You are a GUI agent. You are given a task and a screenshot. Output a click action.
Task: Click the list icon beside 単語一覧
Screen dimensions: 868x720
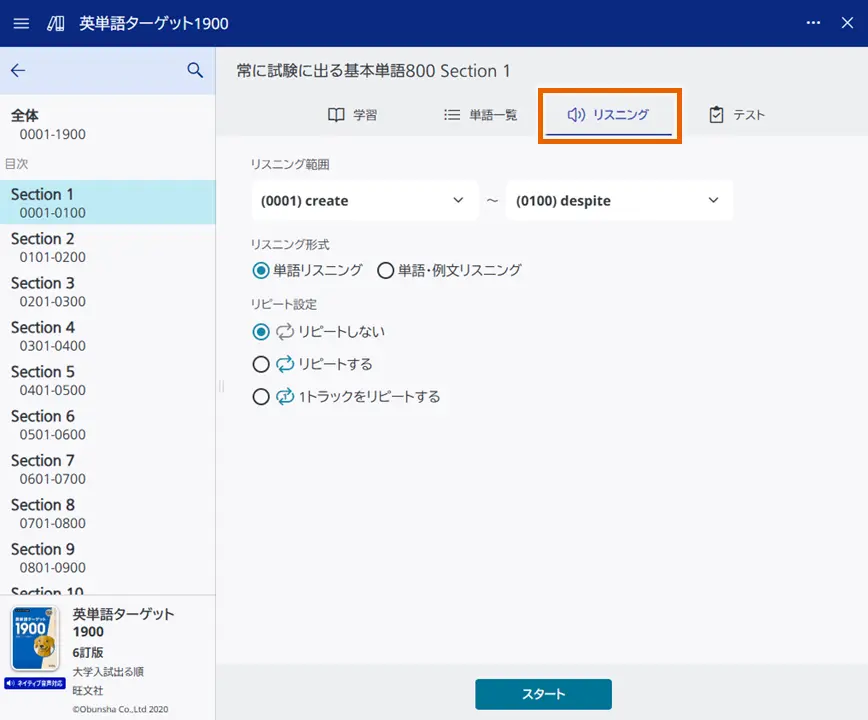452,114
